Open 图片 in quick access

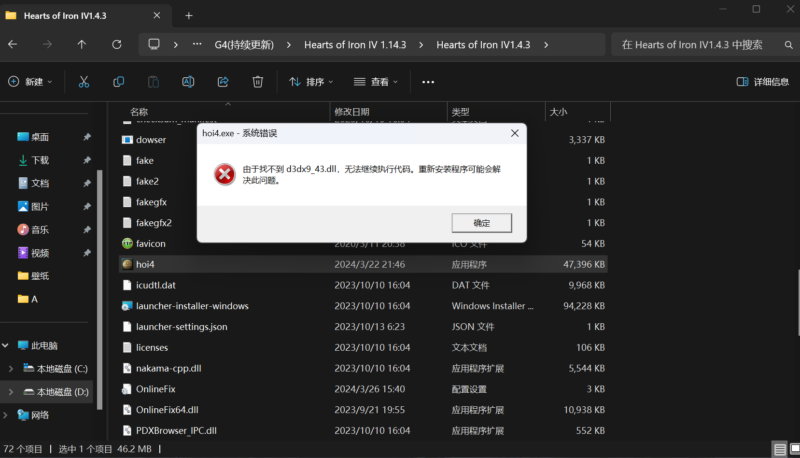click(40, 207)
